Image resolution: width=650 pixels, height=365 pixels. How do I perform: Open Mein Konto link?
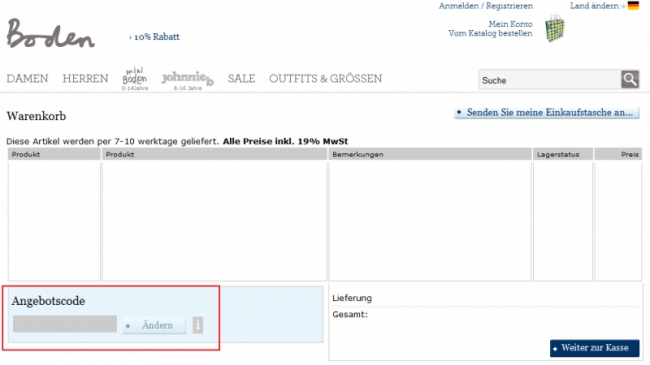(x=510, y=24)
